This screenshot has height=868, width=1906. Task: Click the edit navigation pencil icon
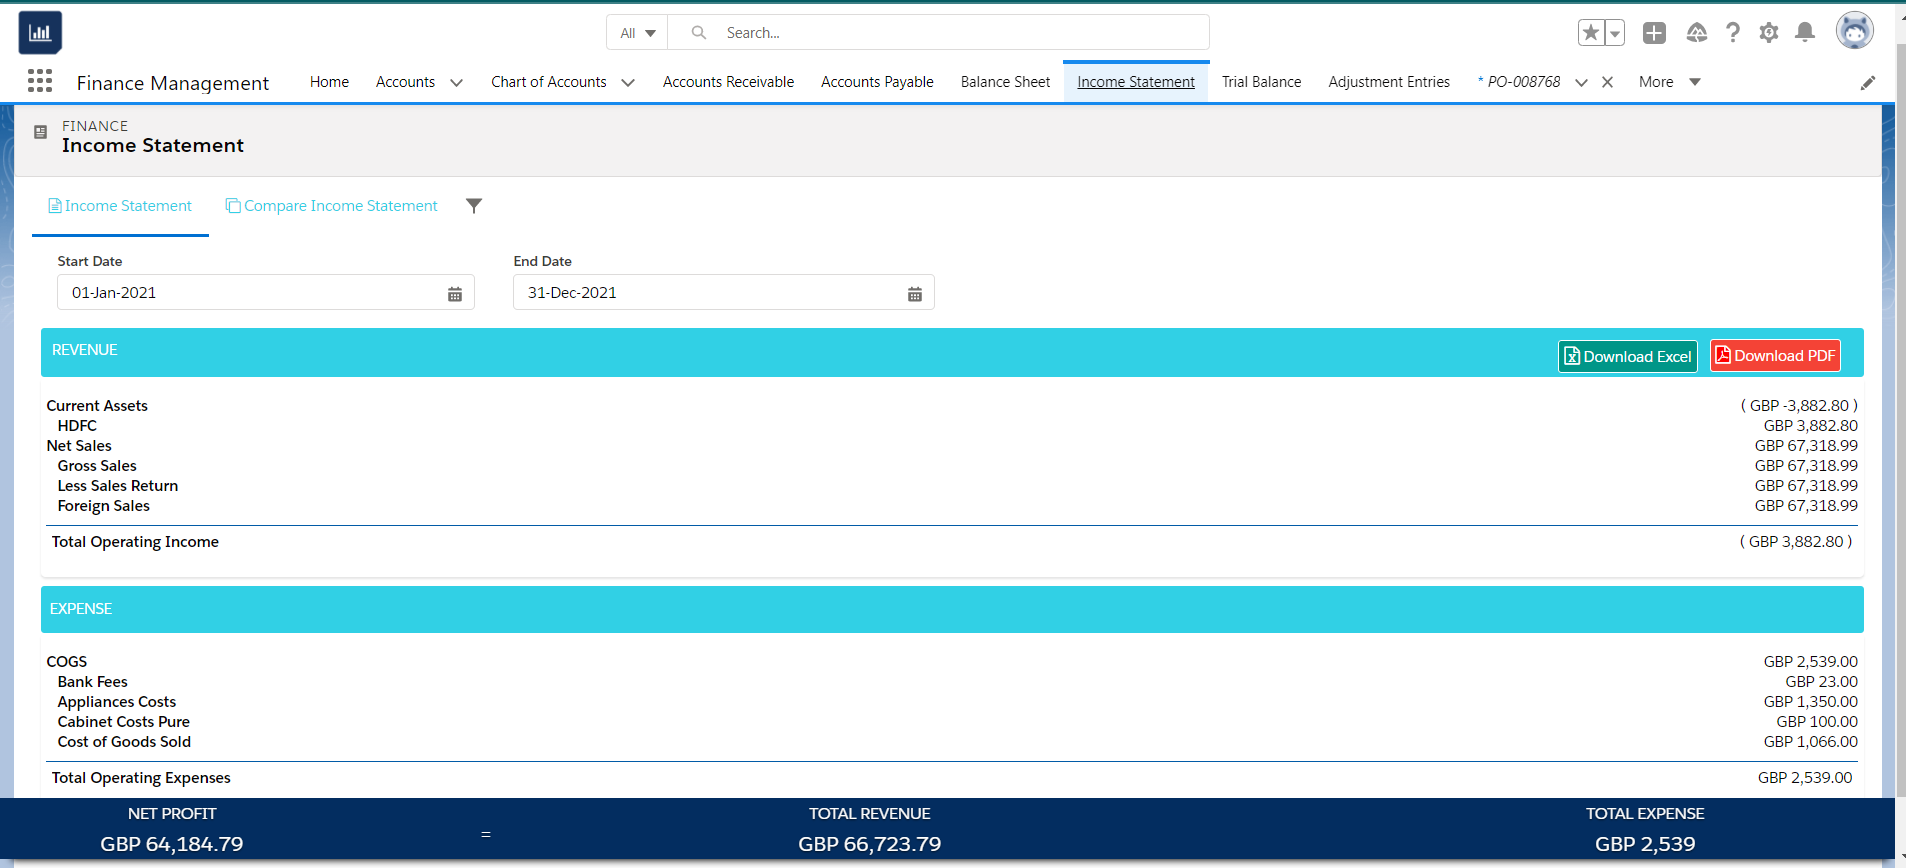coord(1868,83)
